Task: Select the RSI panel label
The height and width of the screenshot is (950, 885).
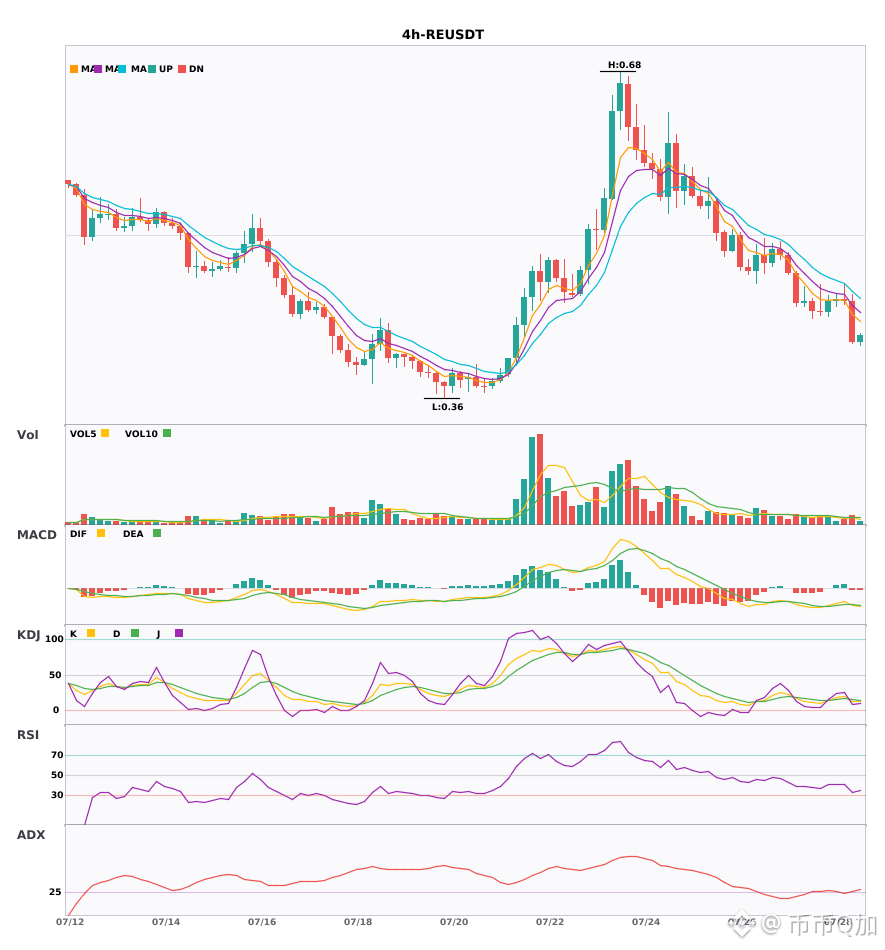Action: [28, 735]
